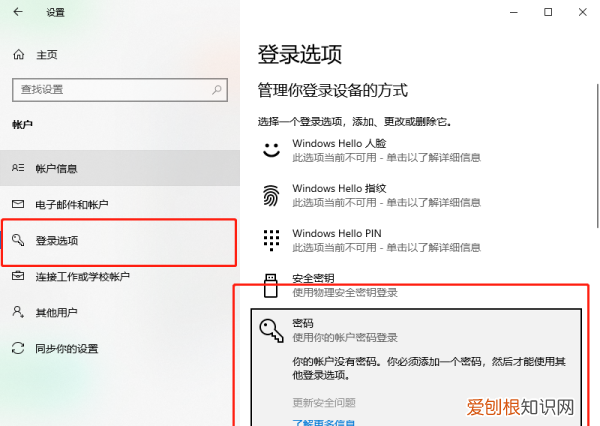600x426 pixels.
Task: Open 帐户信息 in the sidebar
Action: coord(120,168)
